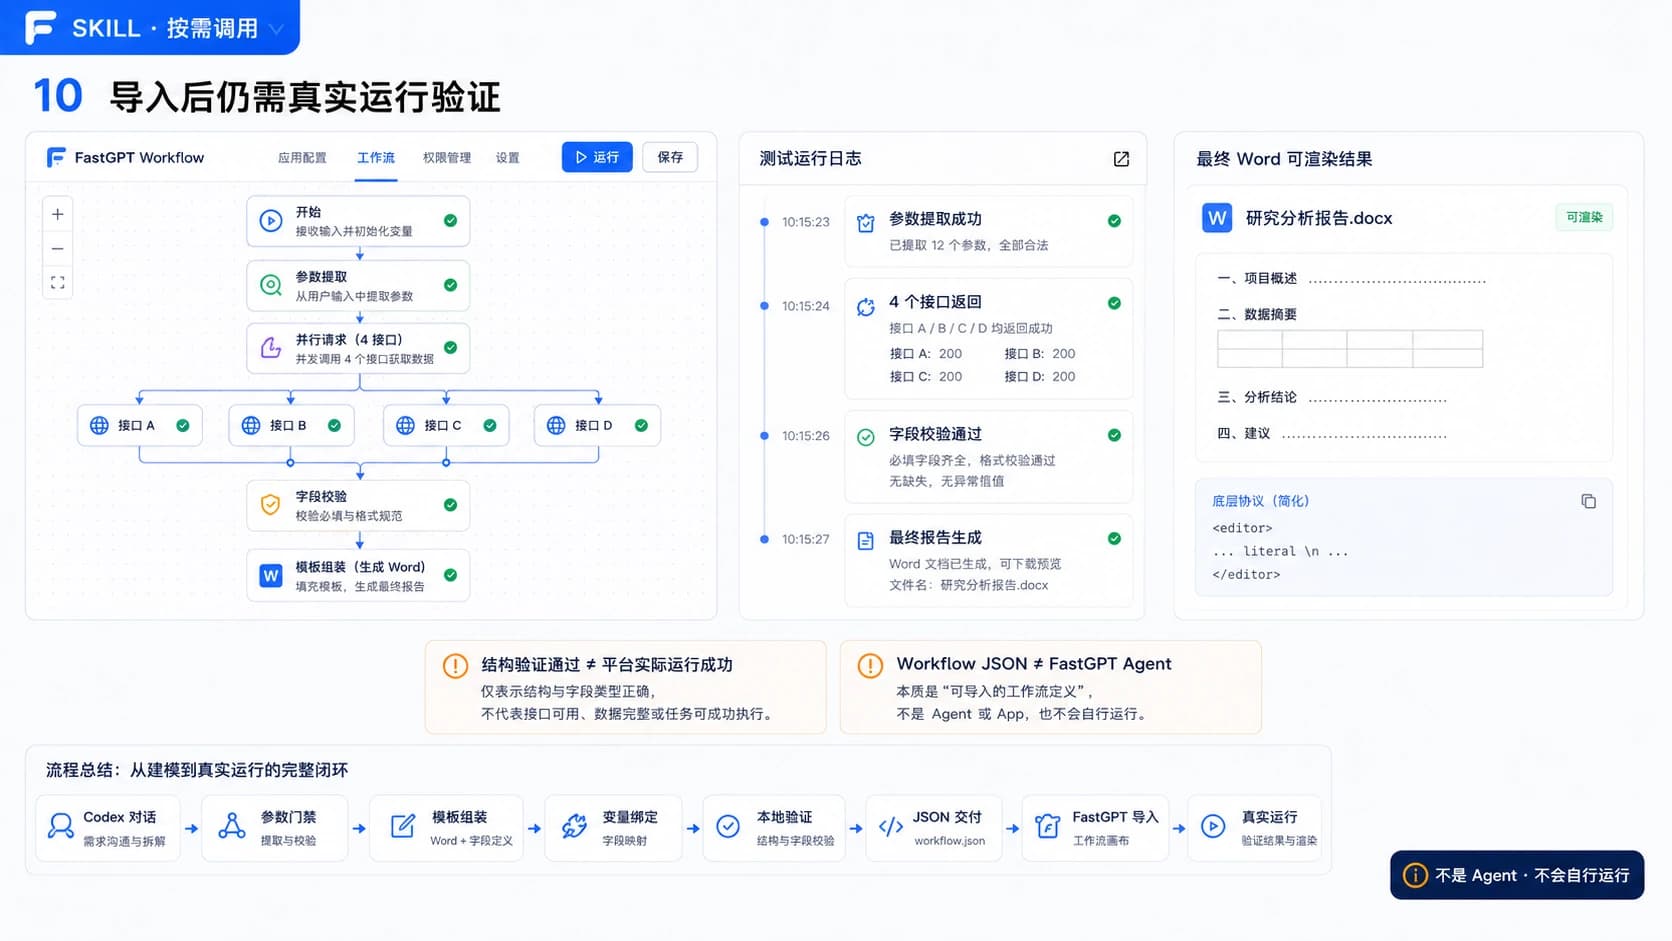The width and height of the screenshot is (1672, 941).
Task: Click the 字段校验 shield icon
Action: coord(270,505)
